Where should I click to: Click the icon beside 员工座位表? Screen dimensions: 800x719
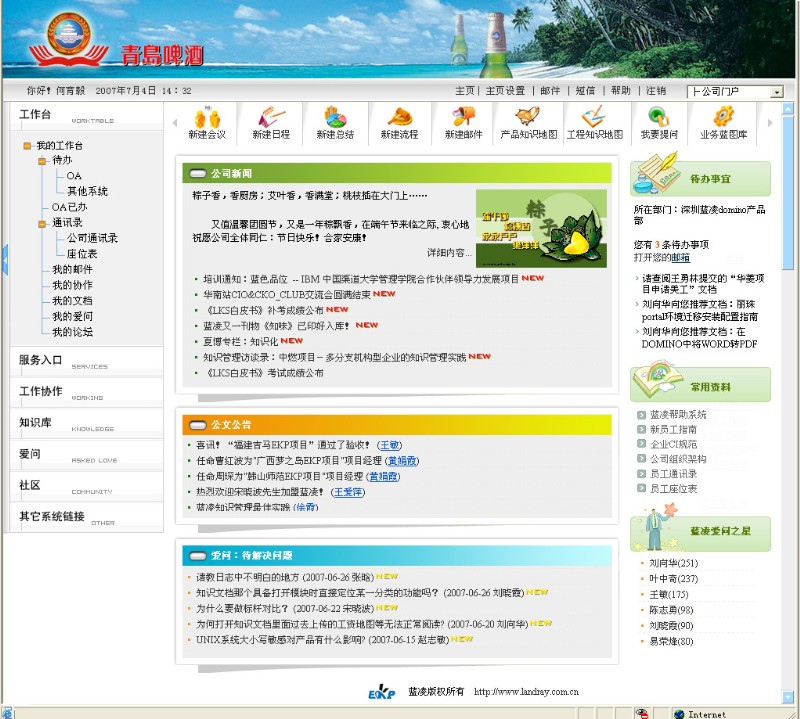[642, 488]
